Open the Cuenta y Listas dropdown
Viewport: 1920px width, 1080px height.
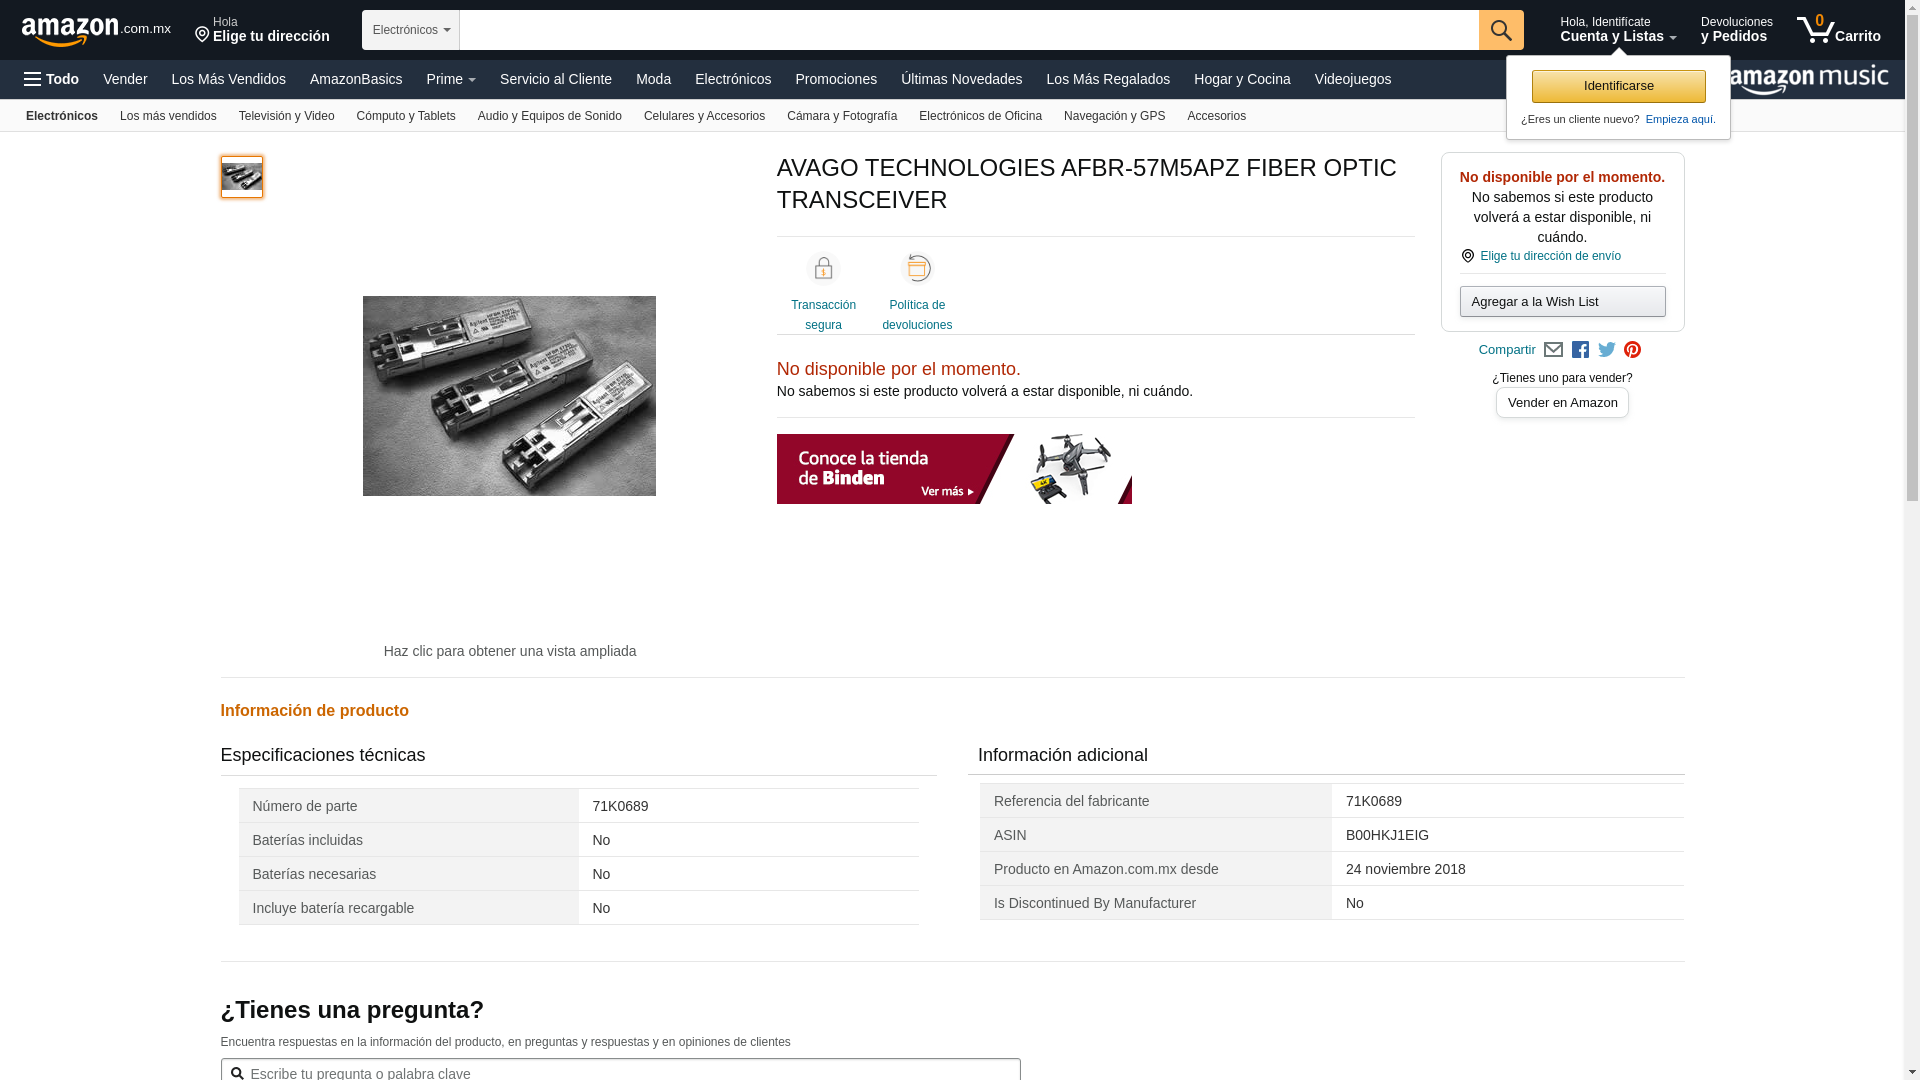[1618, 30]
